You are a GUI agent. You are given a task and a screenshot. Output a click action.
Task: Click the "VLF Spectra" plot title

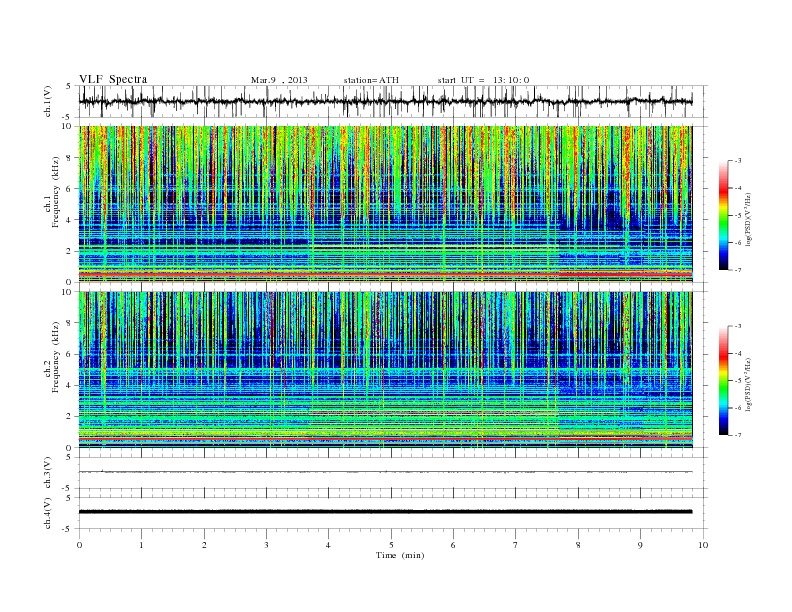[113, 79]
